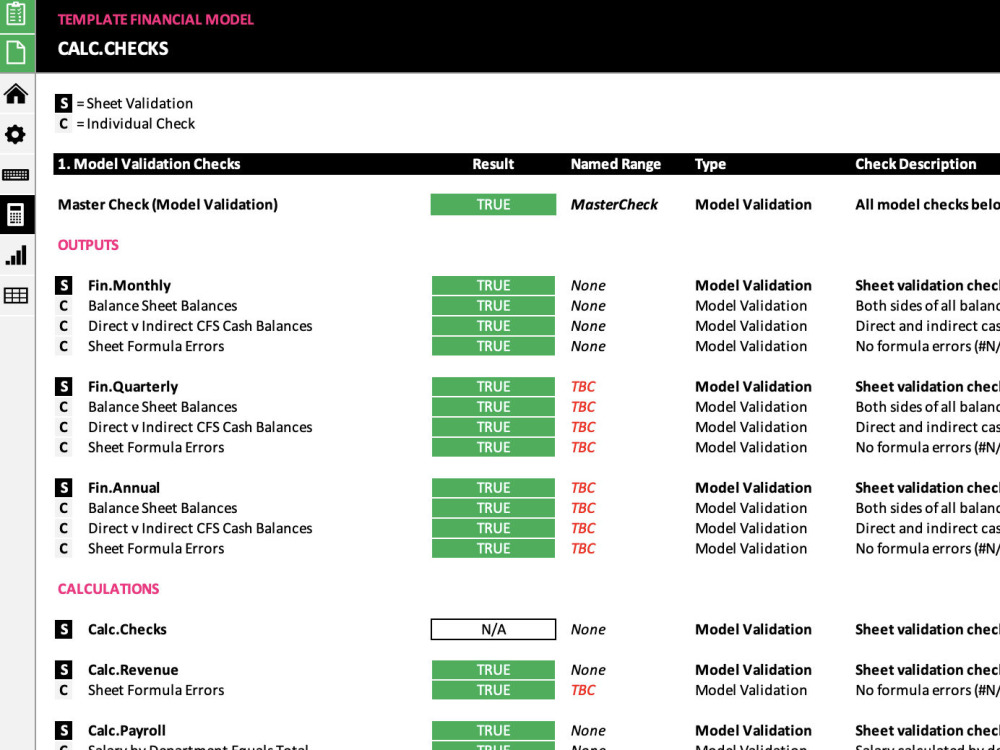Open the bar chart icon in sidebar
Viewport: 1000px width, 750px height.
click(x=16, y=255)
